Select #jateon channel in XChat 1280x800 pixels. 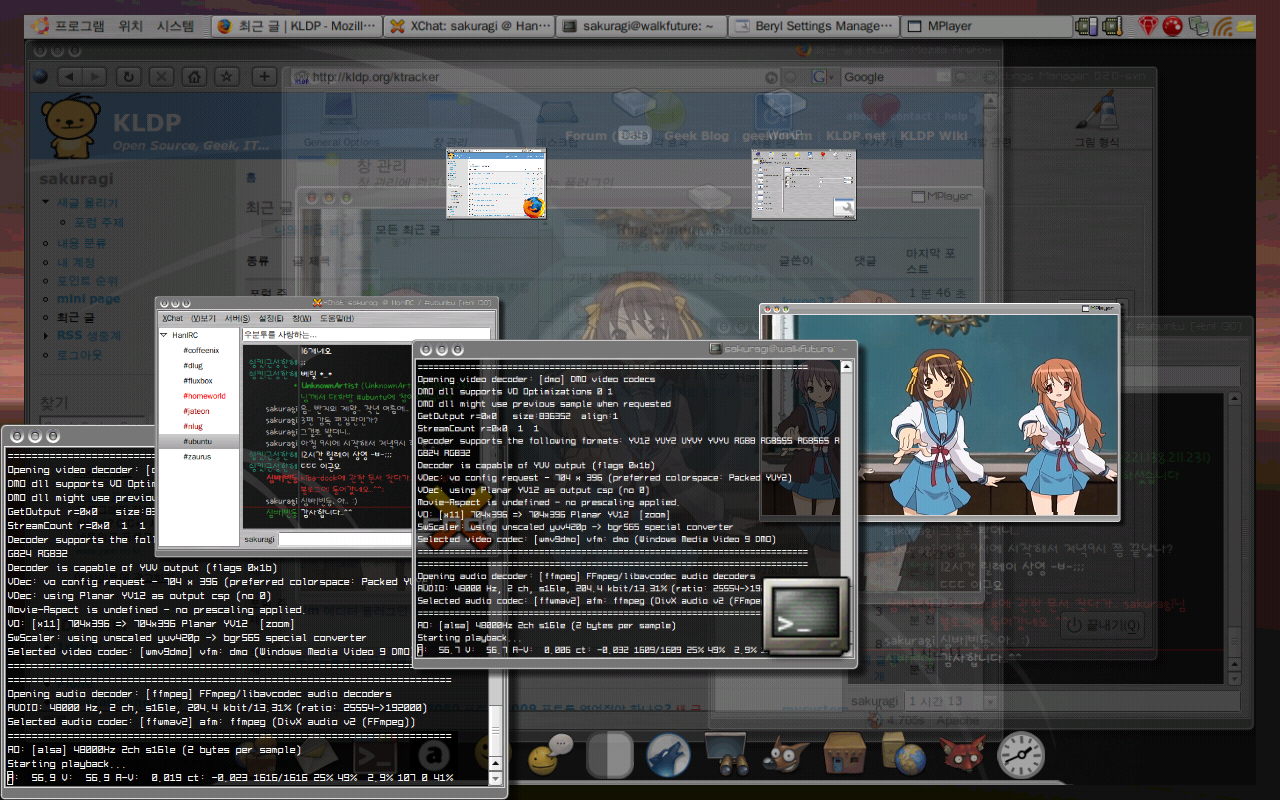click(196, 411)
